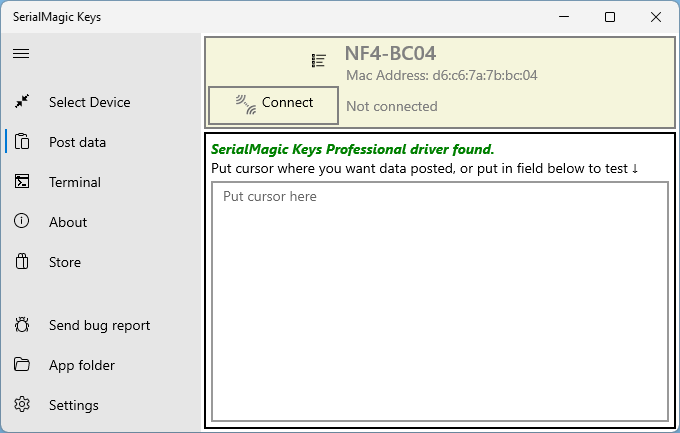Open the Select Device page
Image resolution: width=680 pixels, height=433 pixels.
coord(89,102)
